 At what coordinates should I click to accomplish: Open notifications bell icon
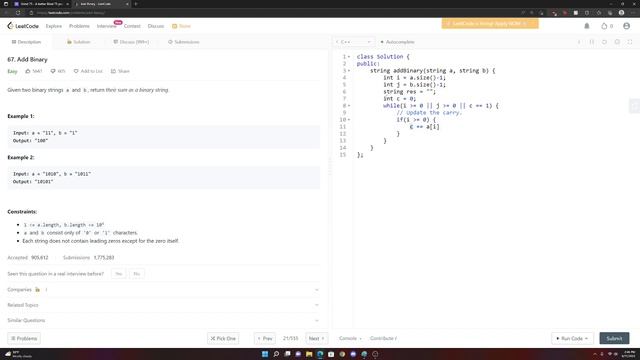point(587,26)
